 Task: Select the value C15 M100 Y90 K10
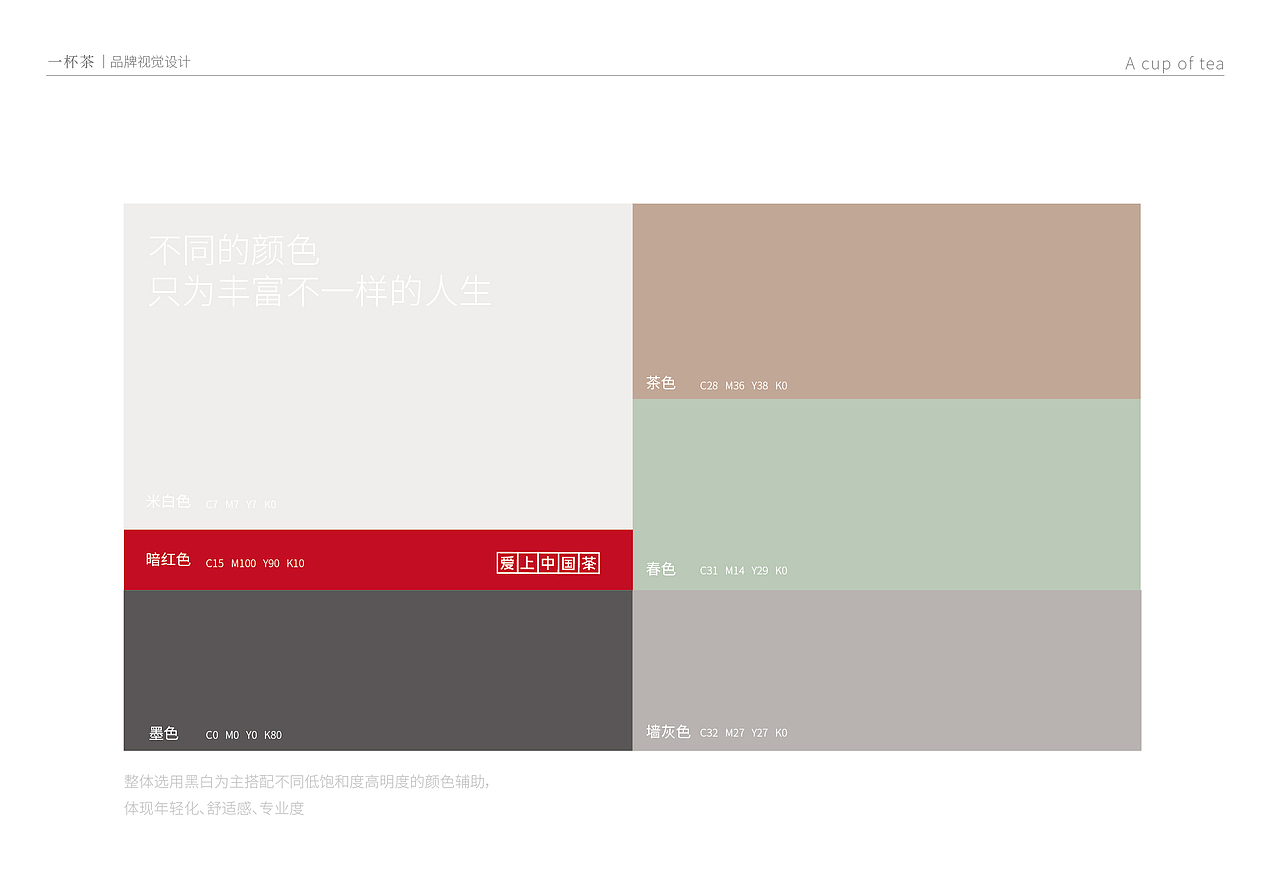coord(255,563)
